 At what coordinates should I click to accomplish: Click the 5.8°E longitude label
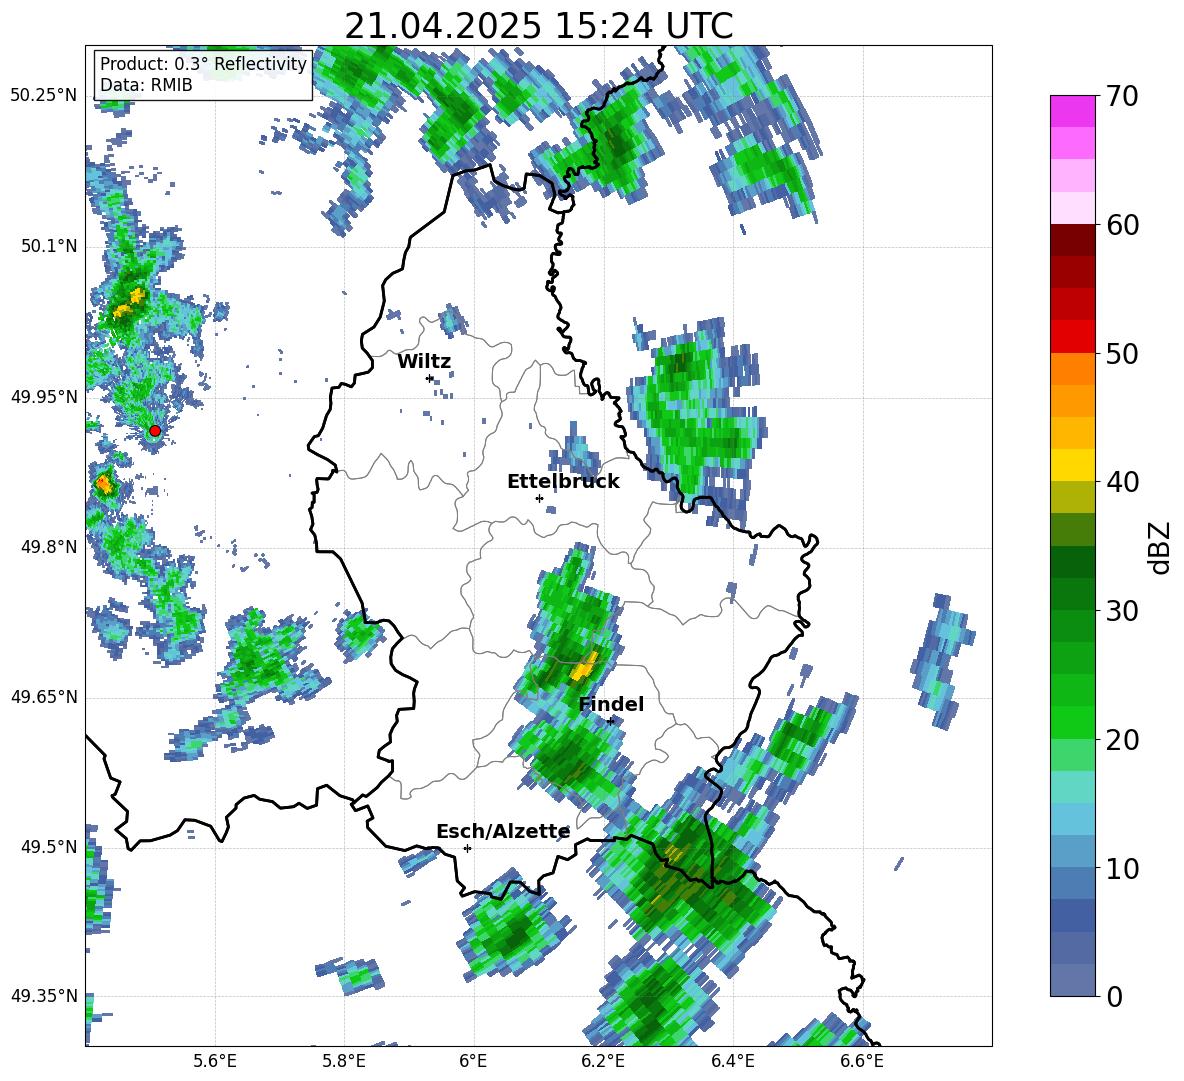tap(344, 1061)
